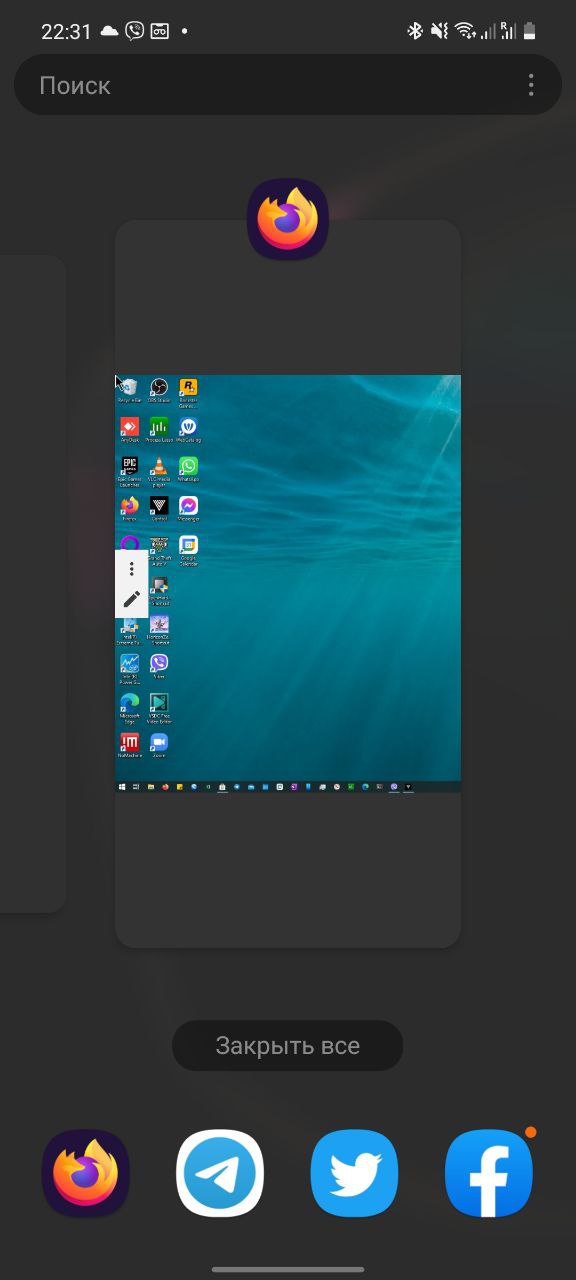Open the floating panel's three-dot menu
576x1280 pixels.
[x=131, y=568]
